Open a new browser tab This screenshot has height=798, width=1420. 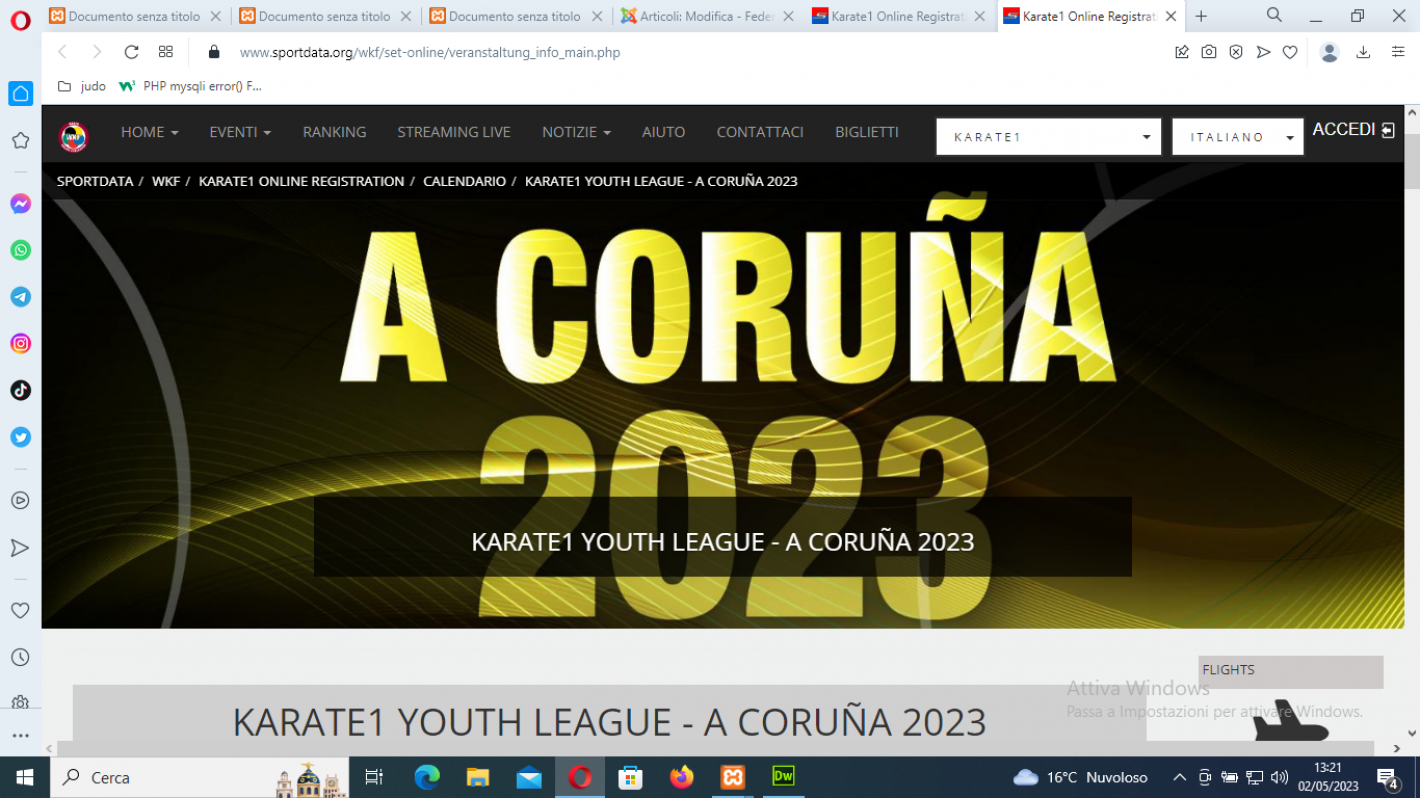coord(1201,16)
